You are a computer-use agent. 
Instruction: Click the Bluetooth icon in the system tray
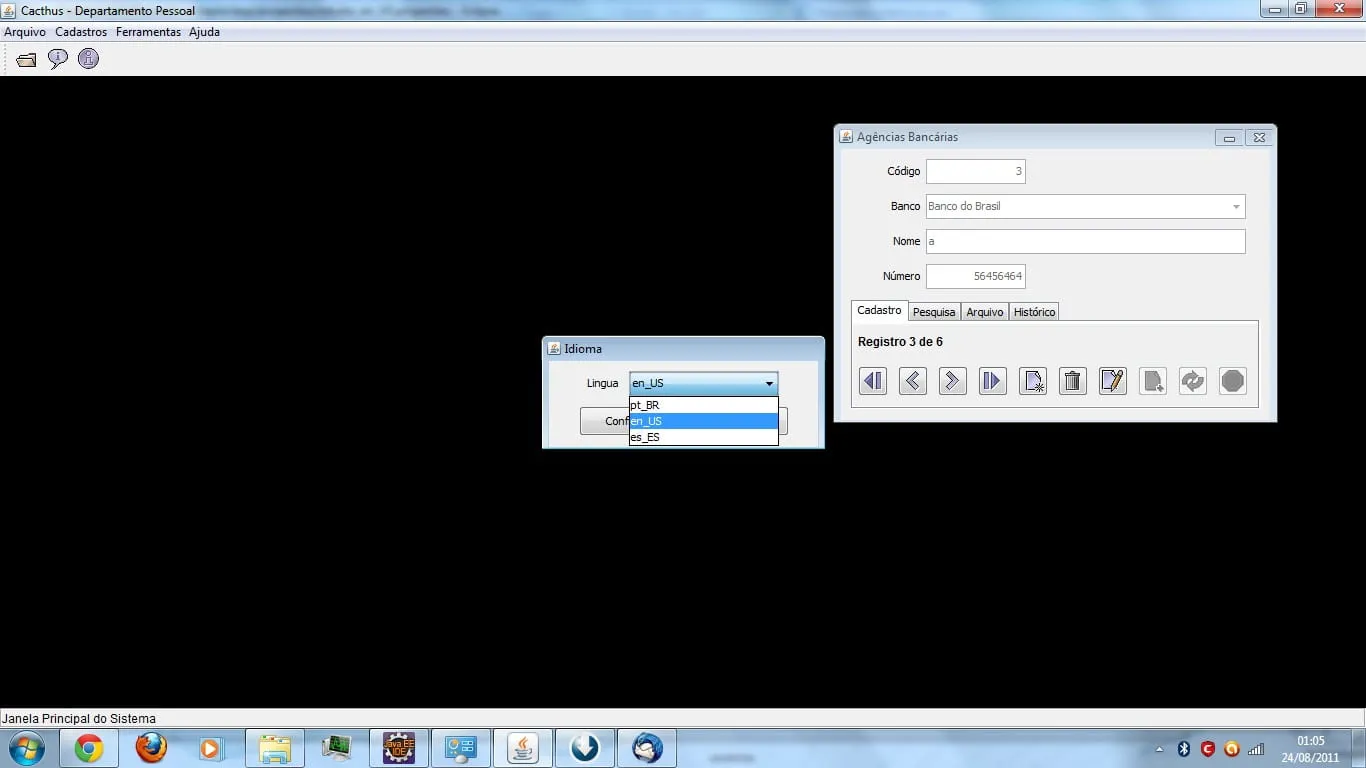coord(1184,749)
